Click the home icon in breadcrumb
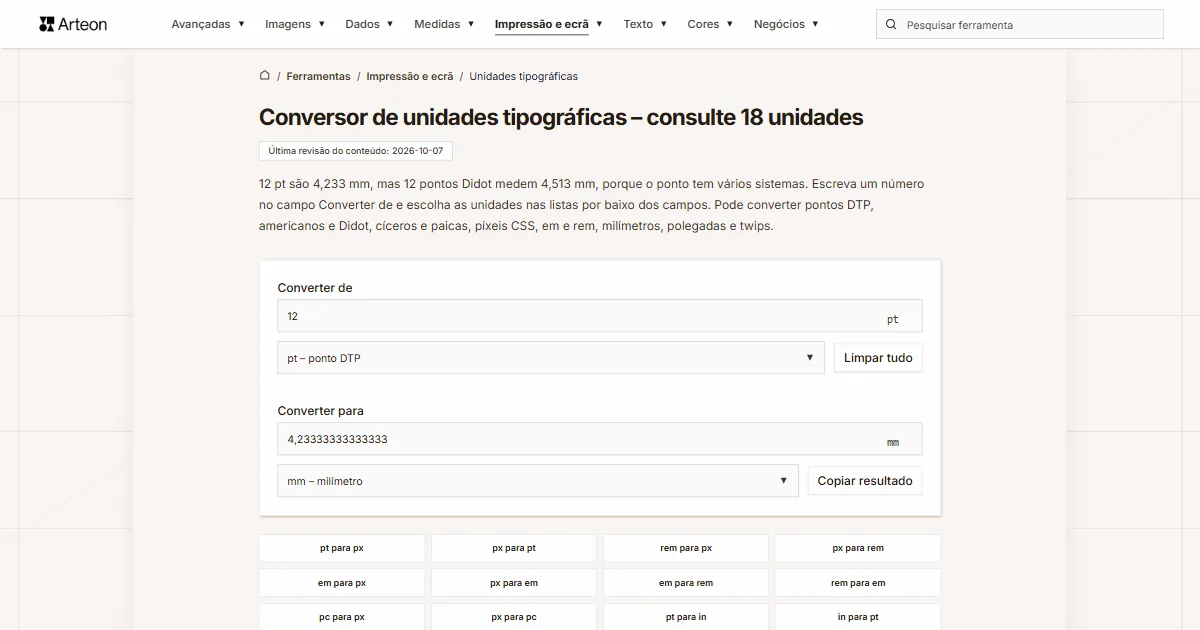This screenshot has height=630, width=1200. (265, 75)
